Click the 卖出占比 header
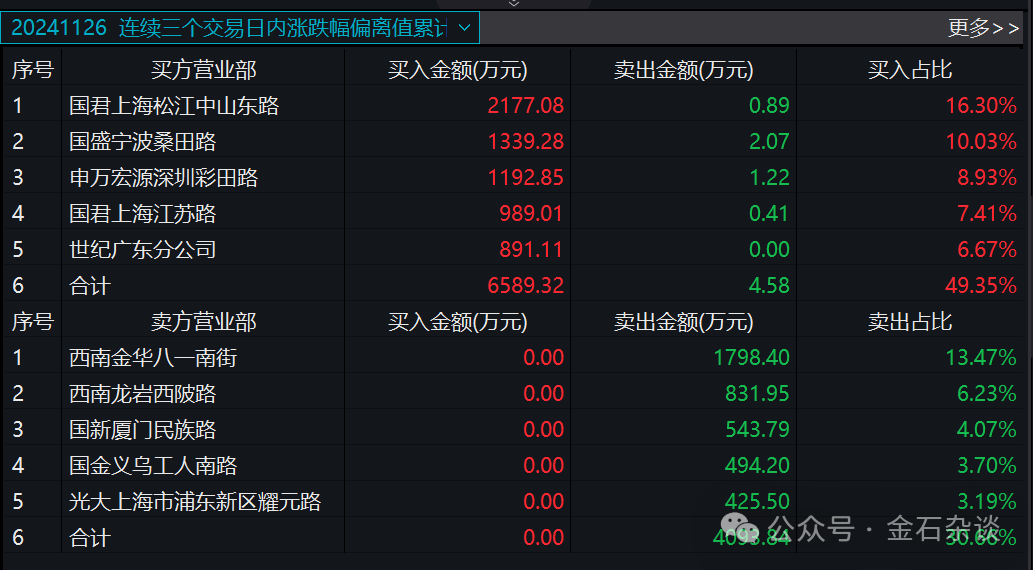Screen dimensions: 1033x570 [910, 322]
